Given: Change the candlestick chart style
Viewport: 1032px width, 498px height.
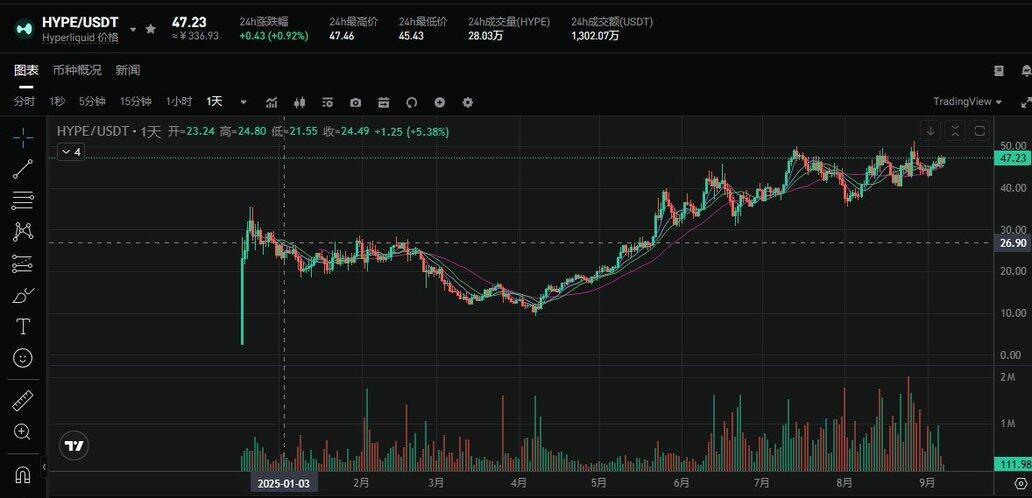Looking at the screenshot, I should point(299,102).
